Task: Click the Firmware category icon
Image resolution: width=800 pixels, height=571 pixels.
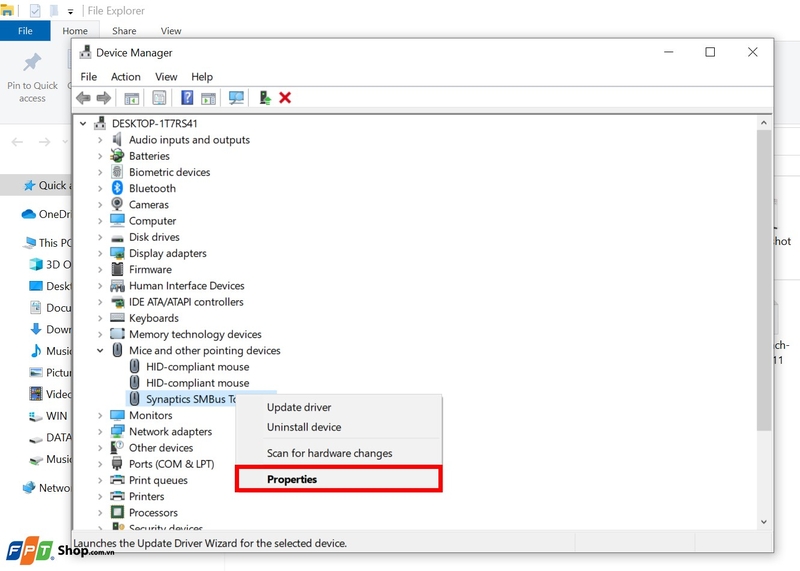Action: tap(117, 269)
